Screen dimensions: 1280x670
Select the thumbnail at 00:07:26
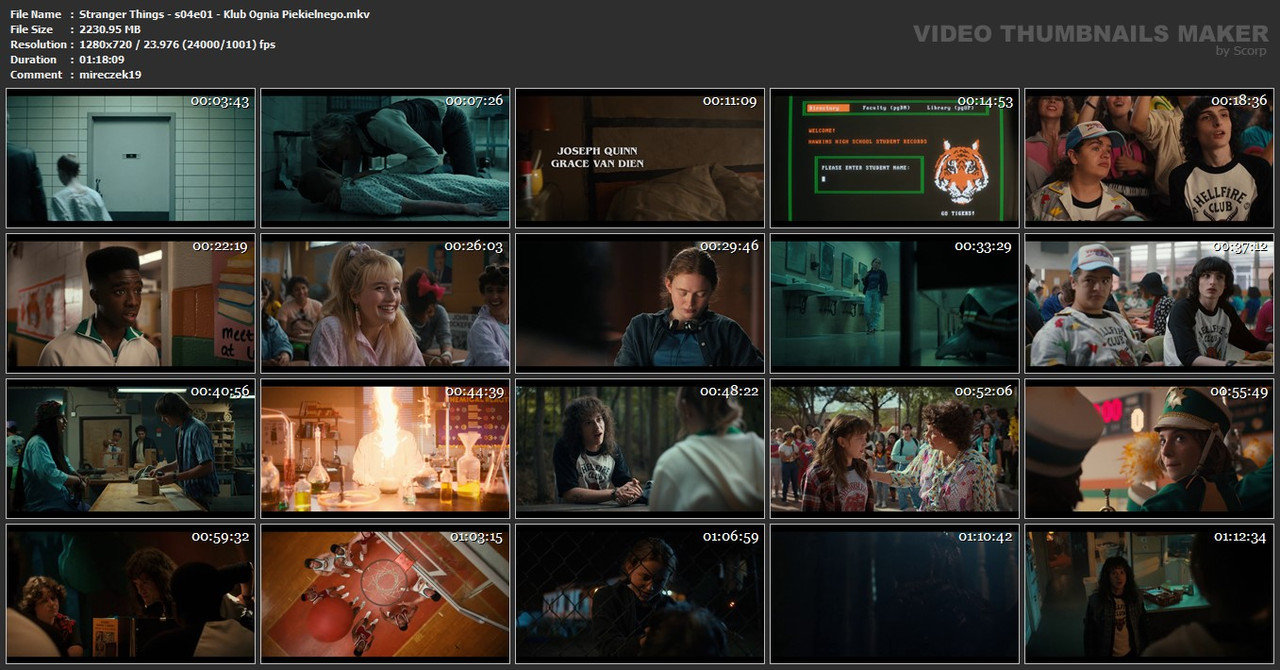(x=385, y=159)
